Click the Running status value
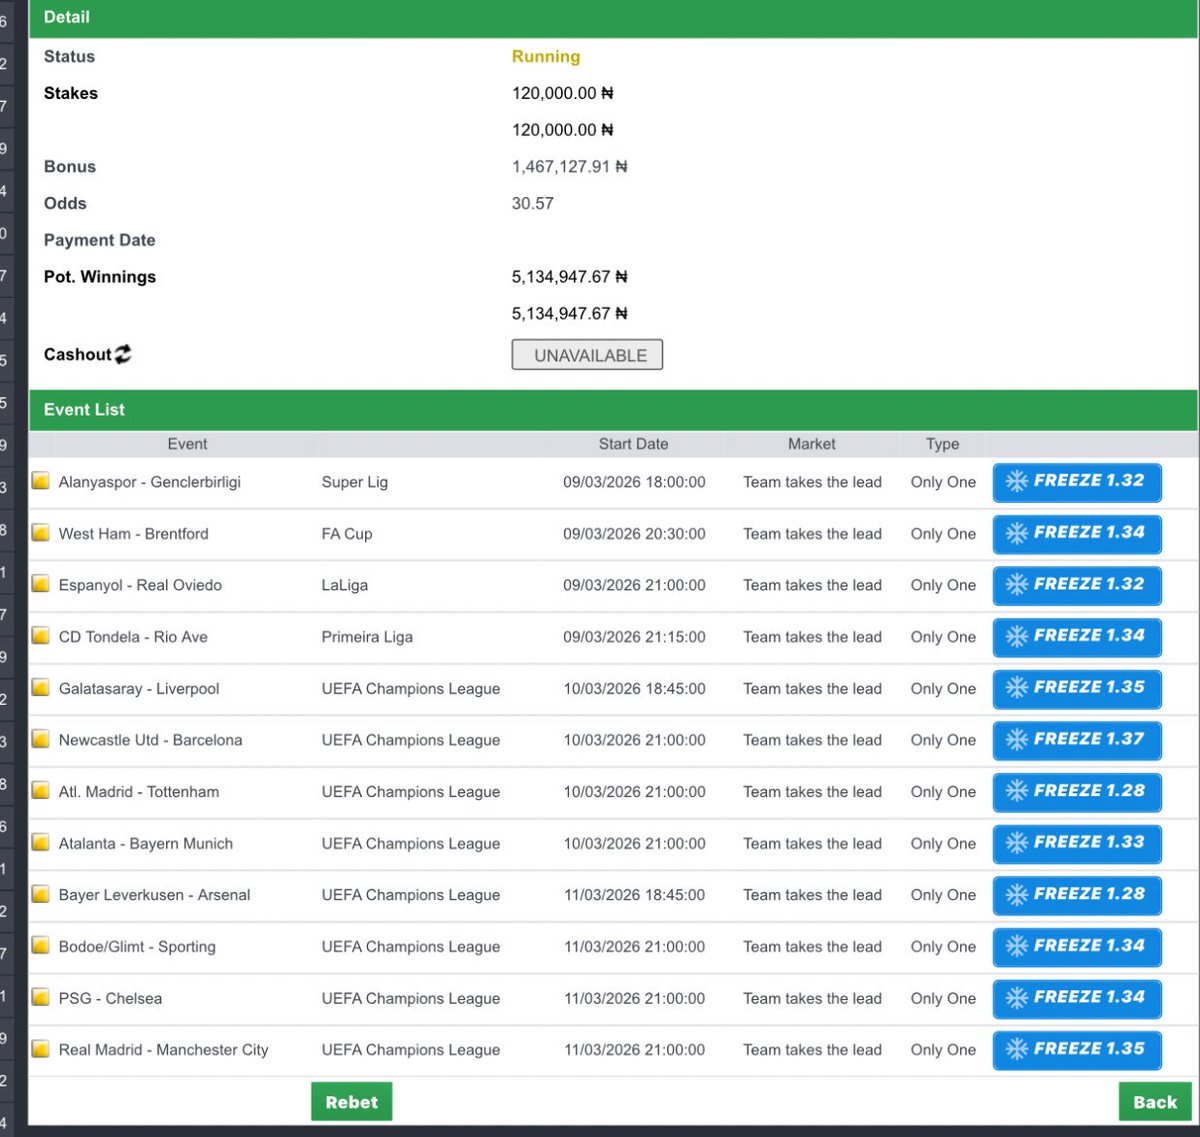Image resolution: width=1200 pixels, height=1137 pixels. tap(546, 57)
